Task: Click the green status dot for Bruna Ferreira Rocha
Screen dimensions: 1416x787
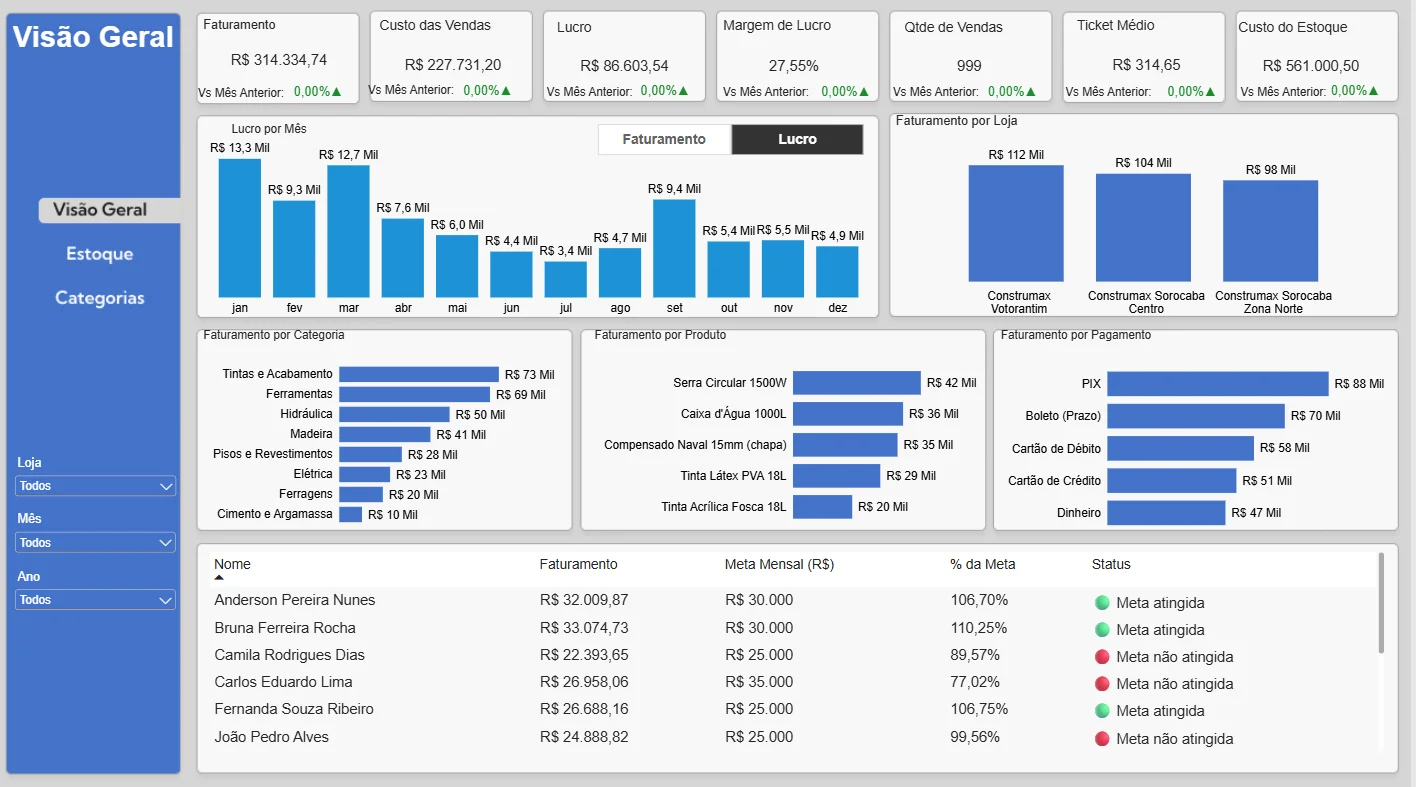Action: tap(1102, 630)
